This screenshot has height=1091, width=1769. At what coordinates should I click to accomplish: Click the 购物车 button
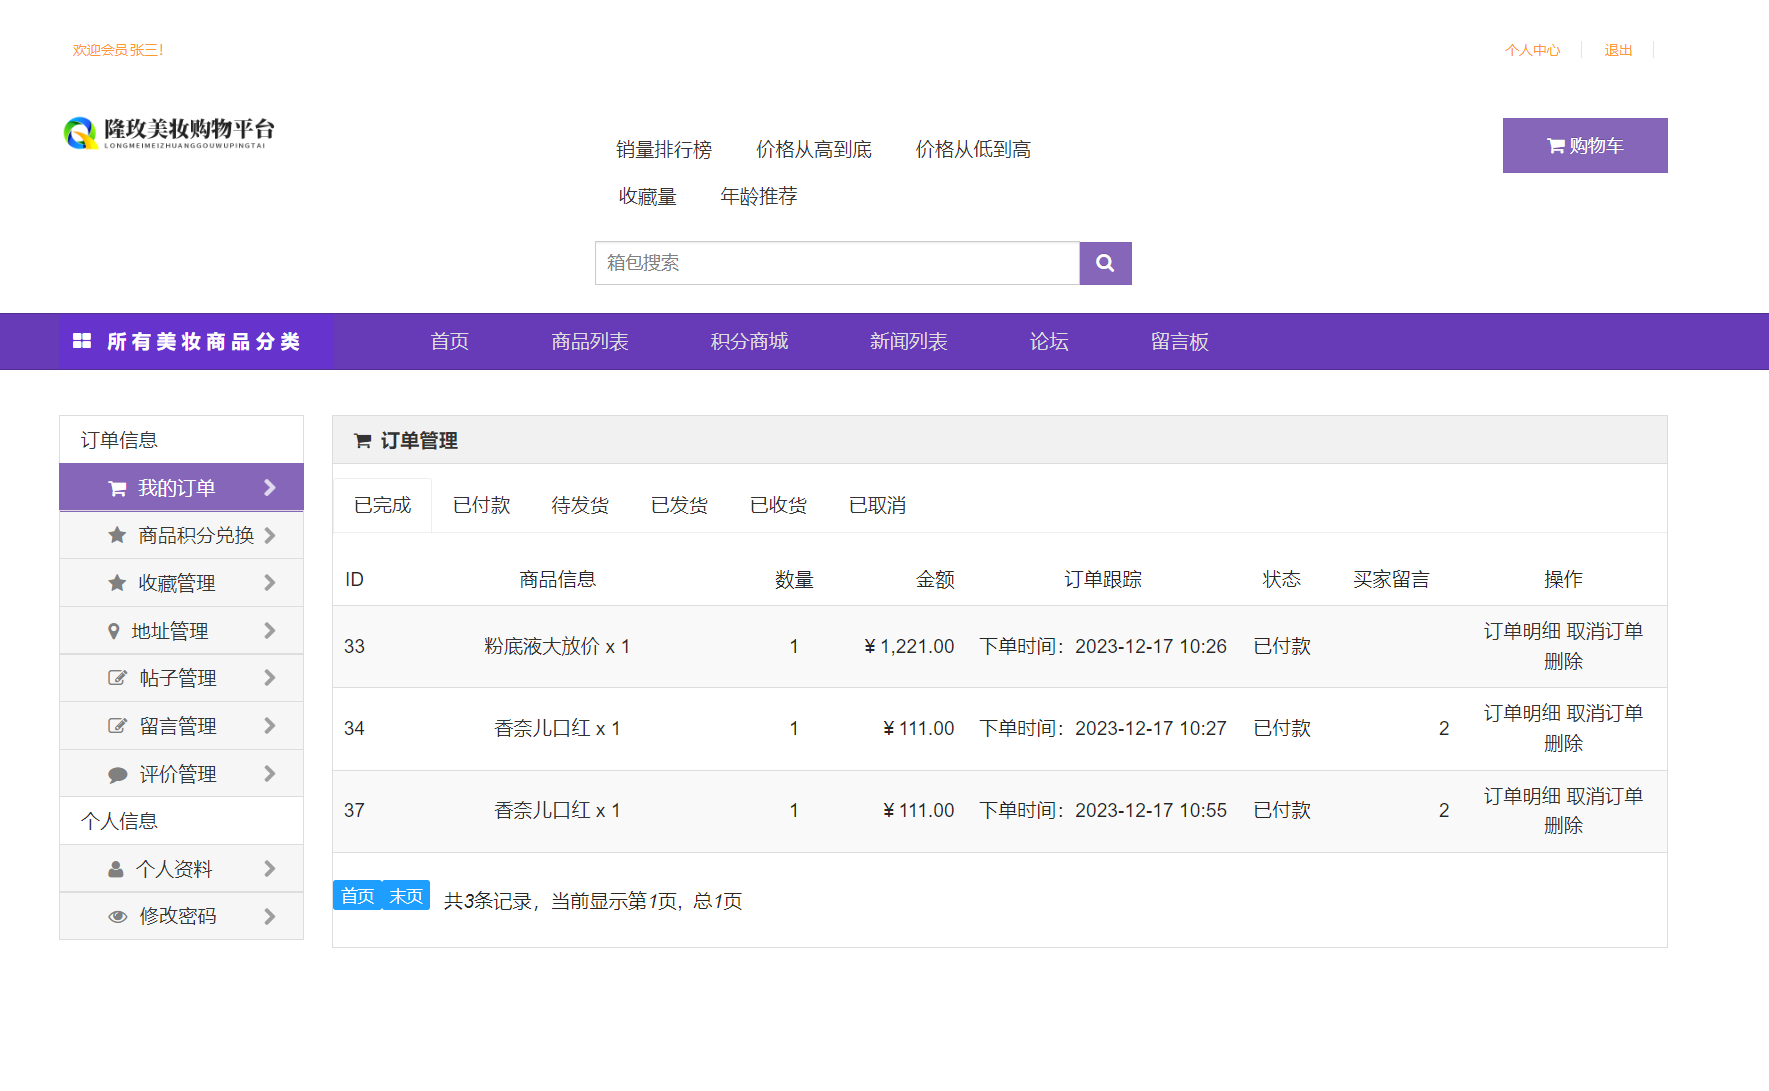[1585, 145]
